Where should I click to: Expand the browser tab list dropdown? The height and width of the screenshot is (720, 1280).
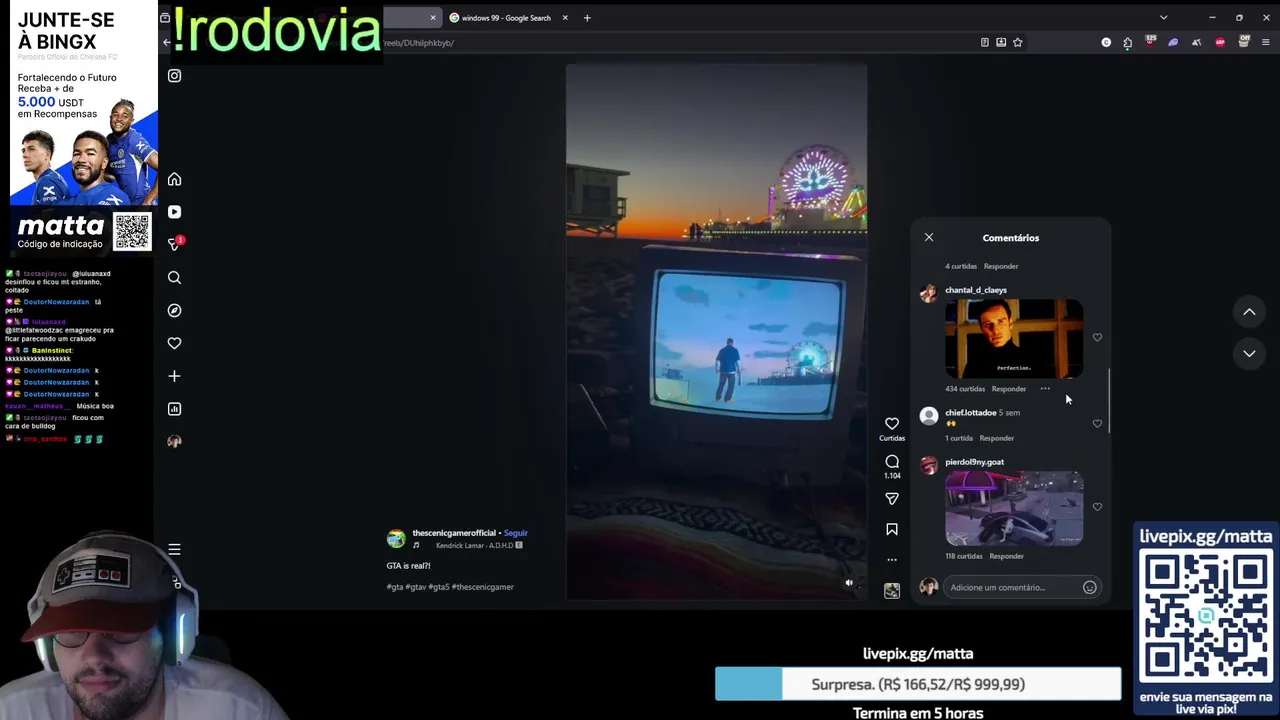[1163, 18]
